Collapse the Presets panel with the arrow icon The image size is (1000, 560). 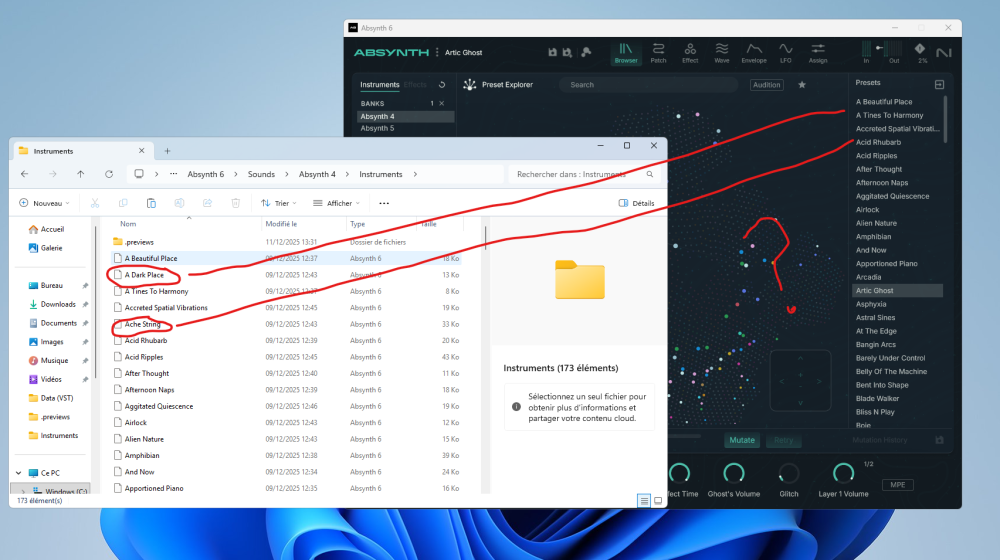tap(939, 84)
